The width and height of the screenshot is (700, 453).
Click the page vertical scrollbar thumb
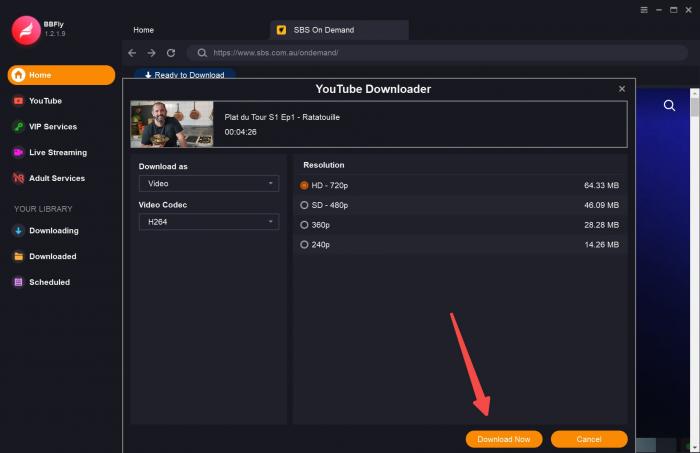click(695, 107)
